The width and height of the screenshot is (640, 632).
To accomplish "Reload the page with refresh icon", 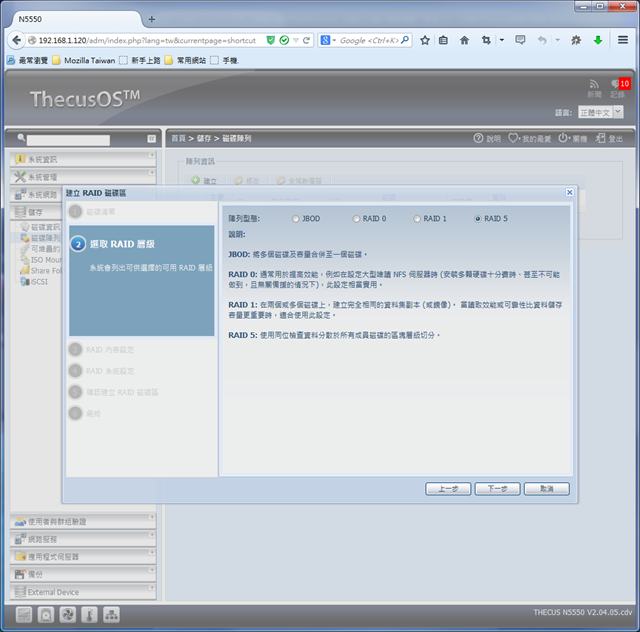I will [x=306, y=40].
